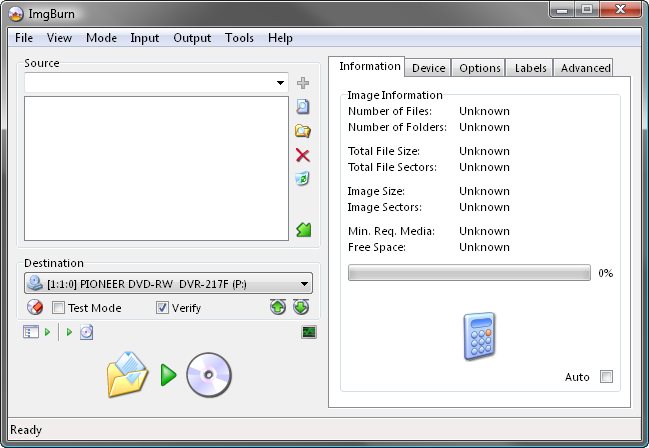Click the erase disc icon beside Test Mode
Viewport: 649px width, 448px height.
point(34,308)
